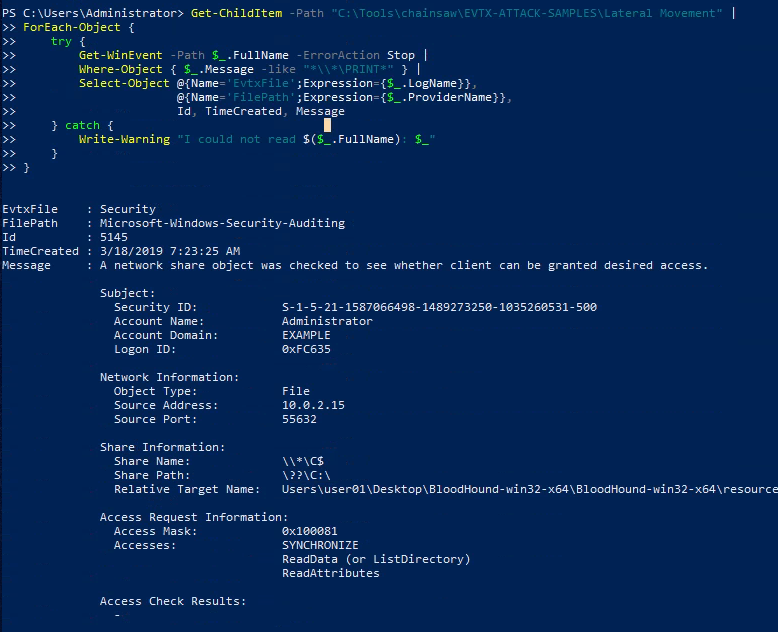Click the blinking cursor block after Message
The height and width of the screenshot is (632, 778).
click(x=327, y=125)
